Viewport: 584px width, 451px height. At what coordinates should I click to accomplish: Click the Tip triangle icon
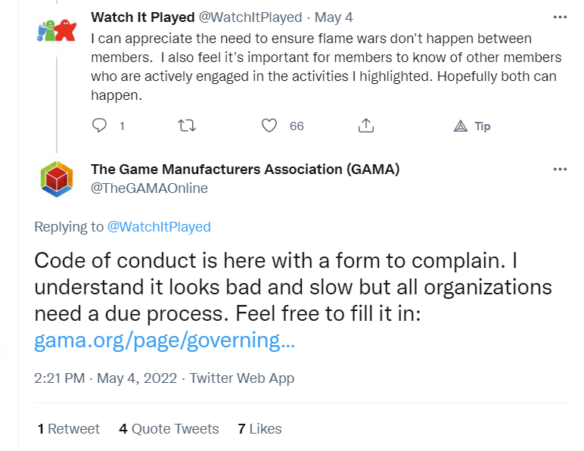pos(460,126)
